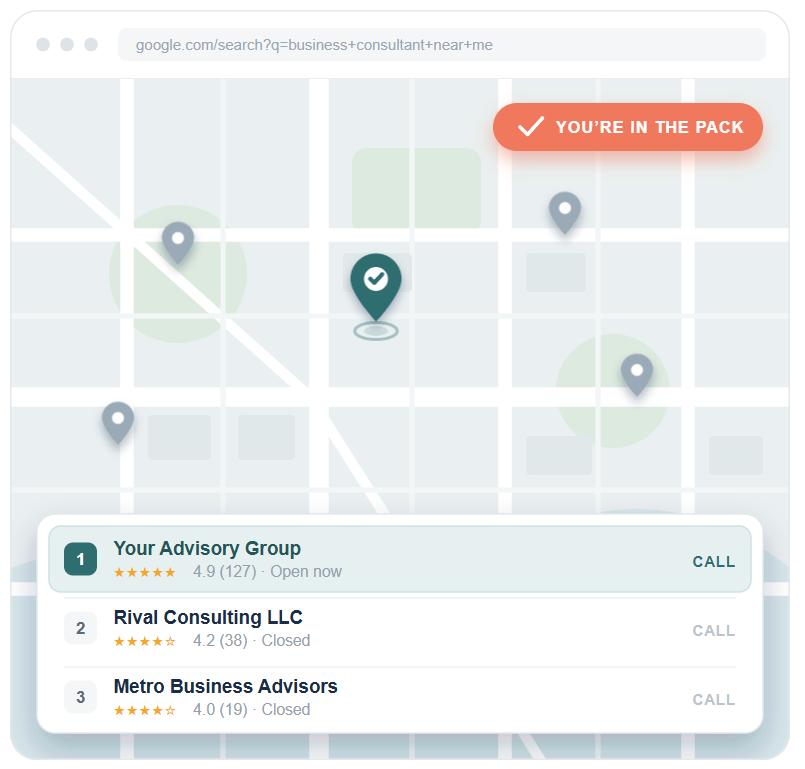Call Rival Consulting LLC

coord(714,630)
